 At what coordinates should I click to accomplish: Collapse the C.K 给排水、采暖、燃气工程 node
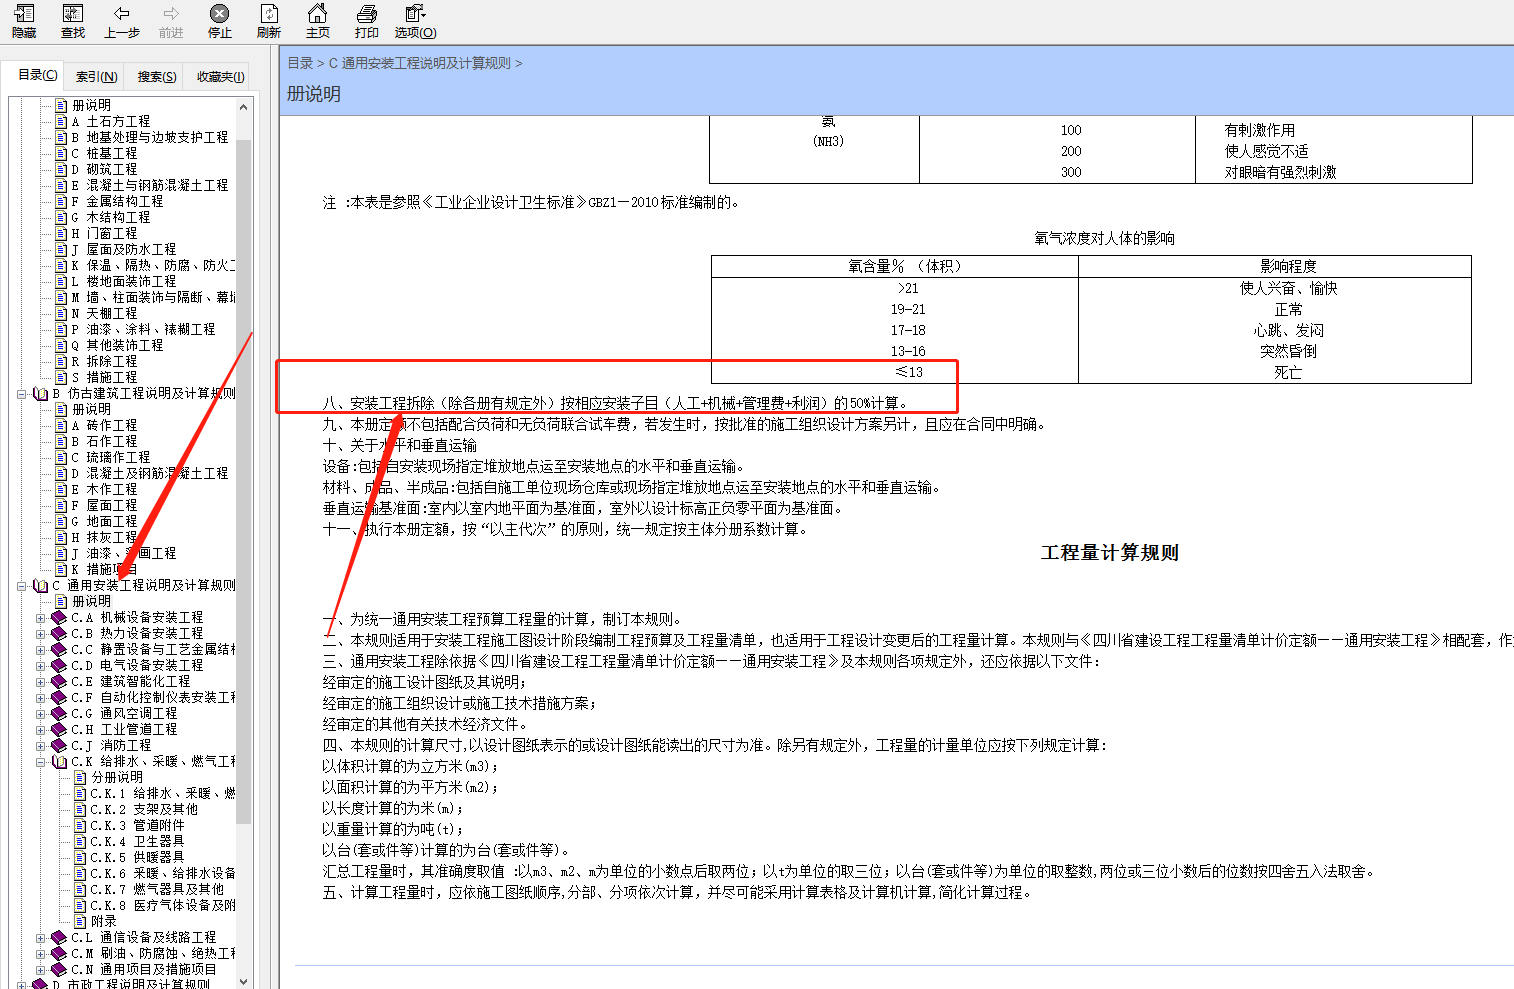(41, 761)
